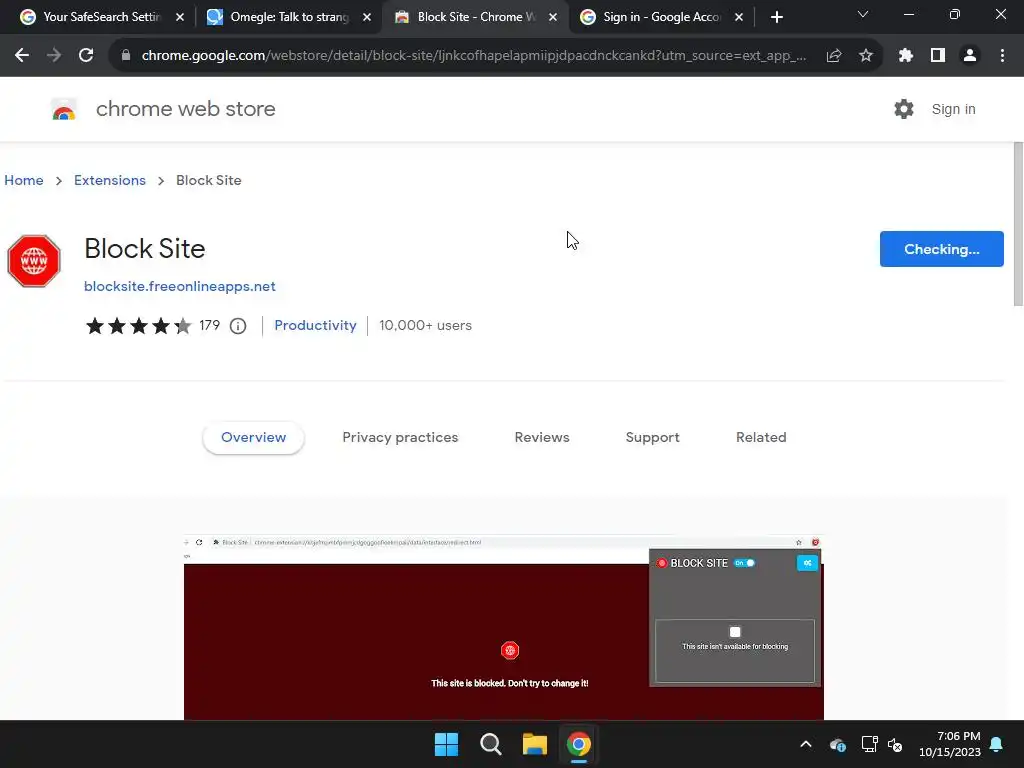Open Windows Start menu
Screen dimensions: 1024x768
[x=447, y=744]
